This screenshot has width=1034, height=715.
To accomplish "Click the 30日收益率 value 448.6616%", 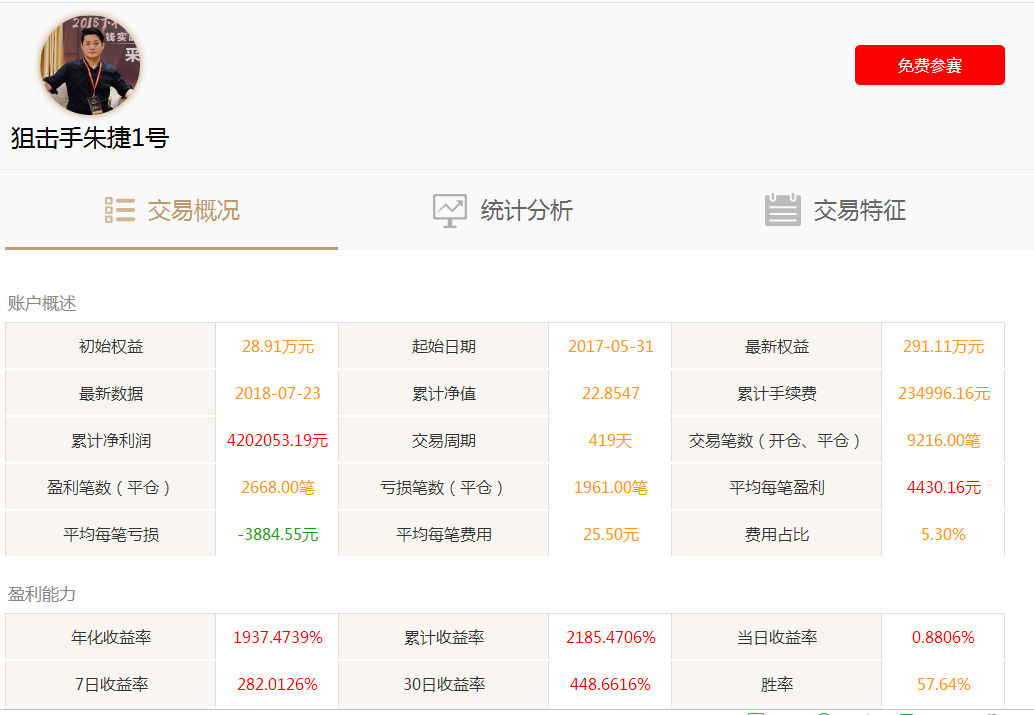I will click(610, 685).
